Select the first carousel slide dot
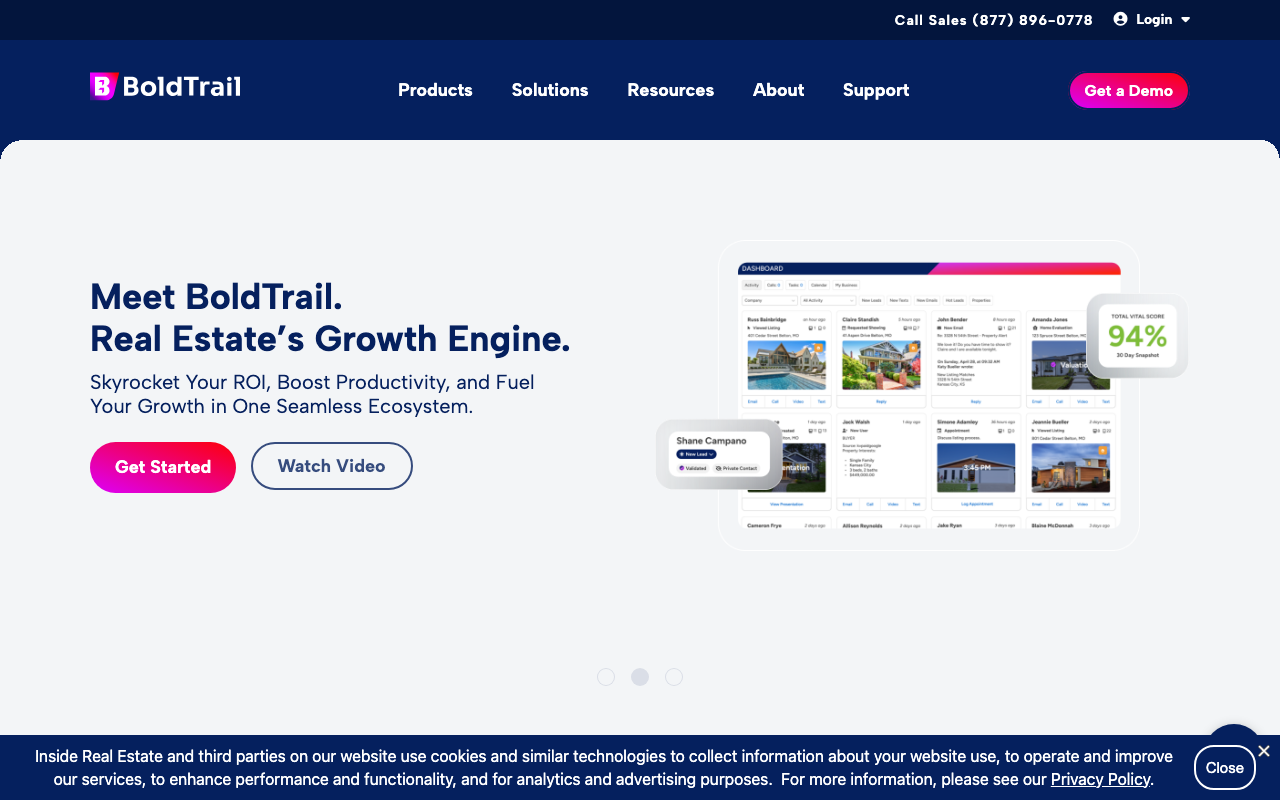1280x800 pixels. pos(606,677)
